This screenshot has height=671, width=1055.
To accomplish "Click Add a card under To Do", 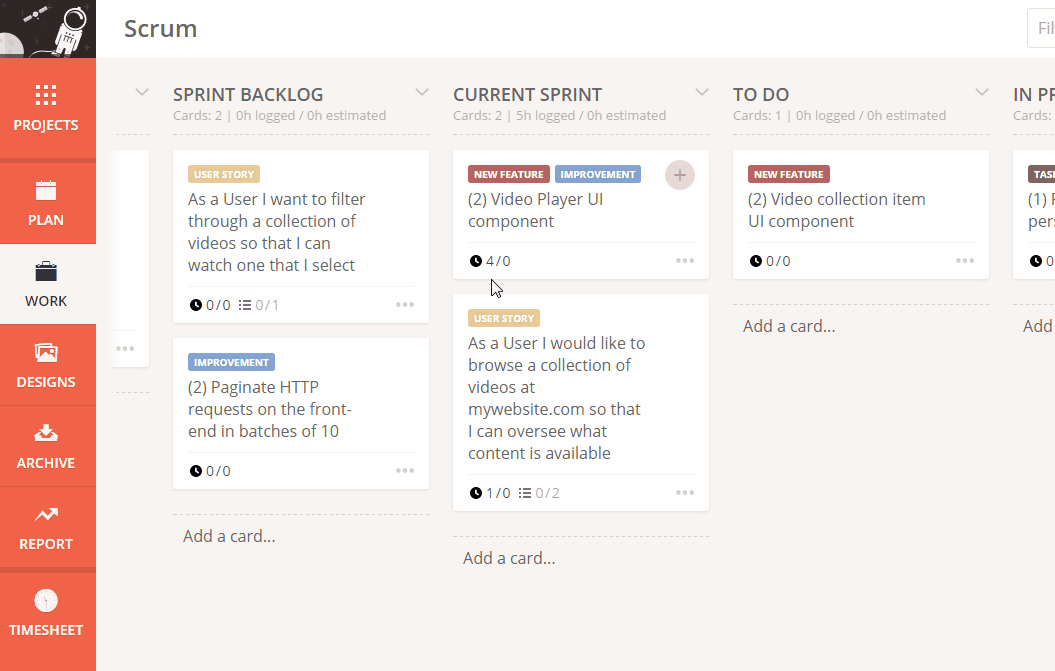I will 789,326.
